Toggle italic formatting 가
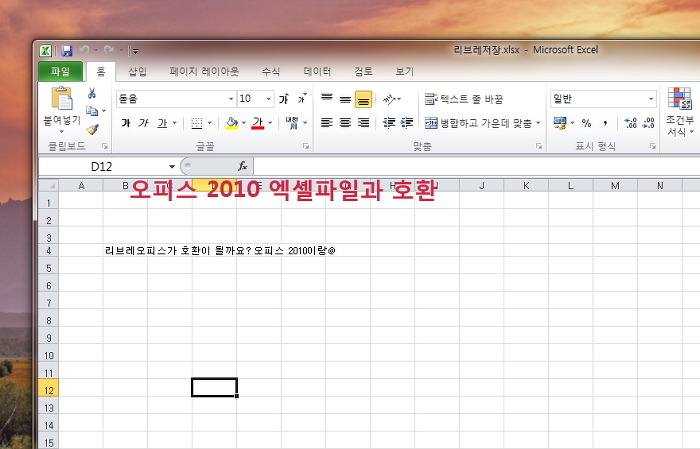 [x=143, y=123]
